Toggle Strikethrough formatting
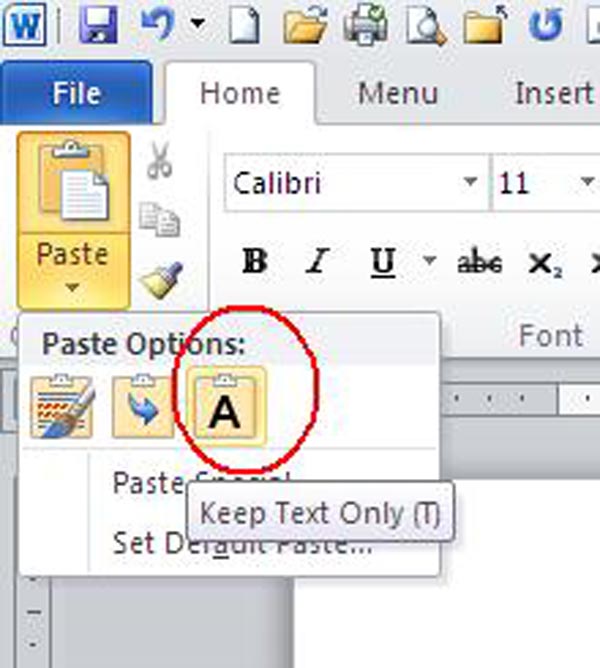 click(479, 263)
